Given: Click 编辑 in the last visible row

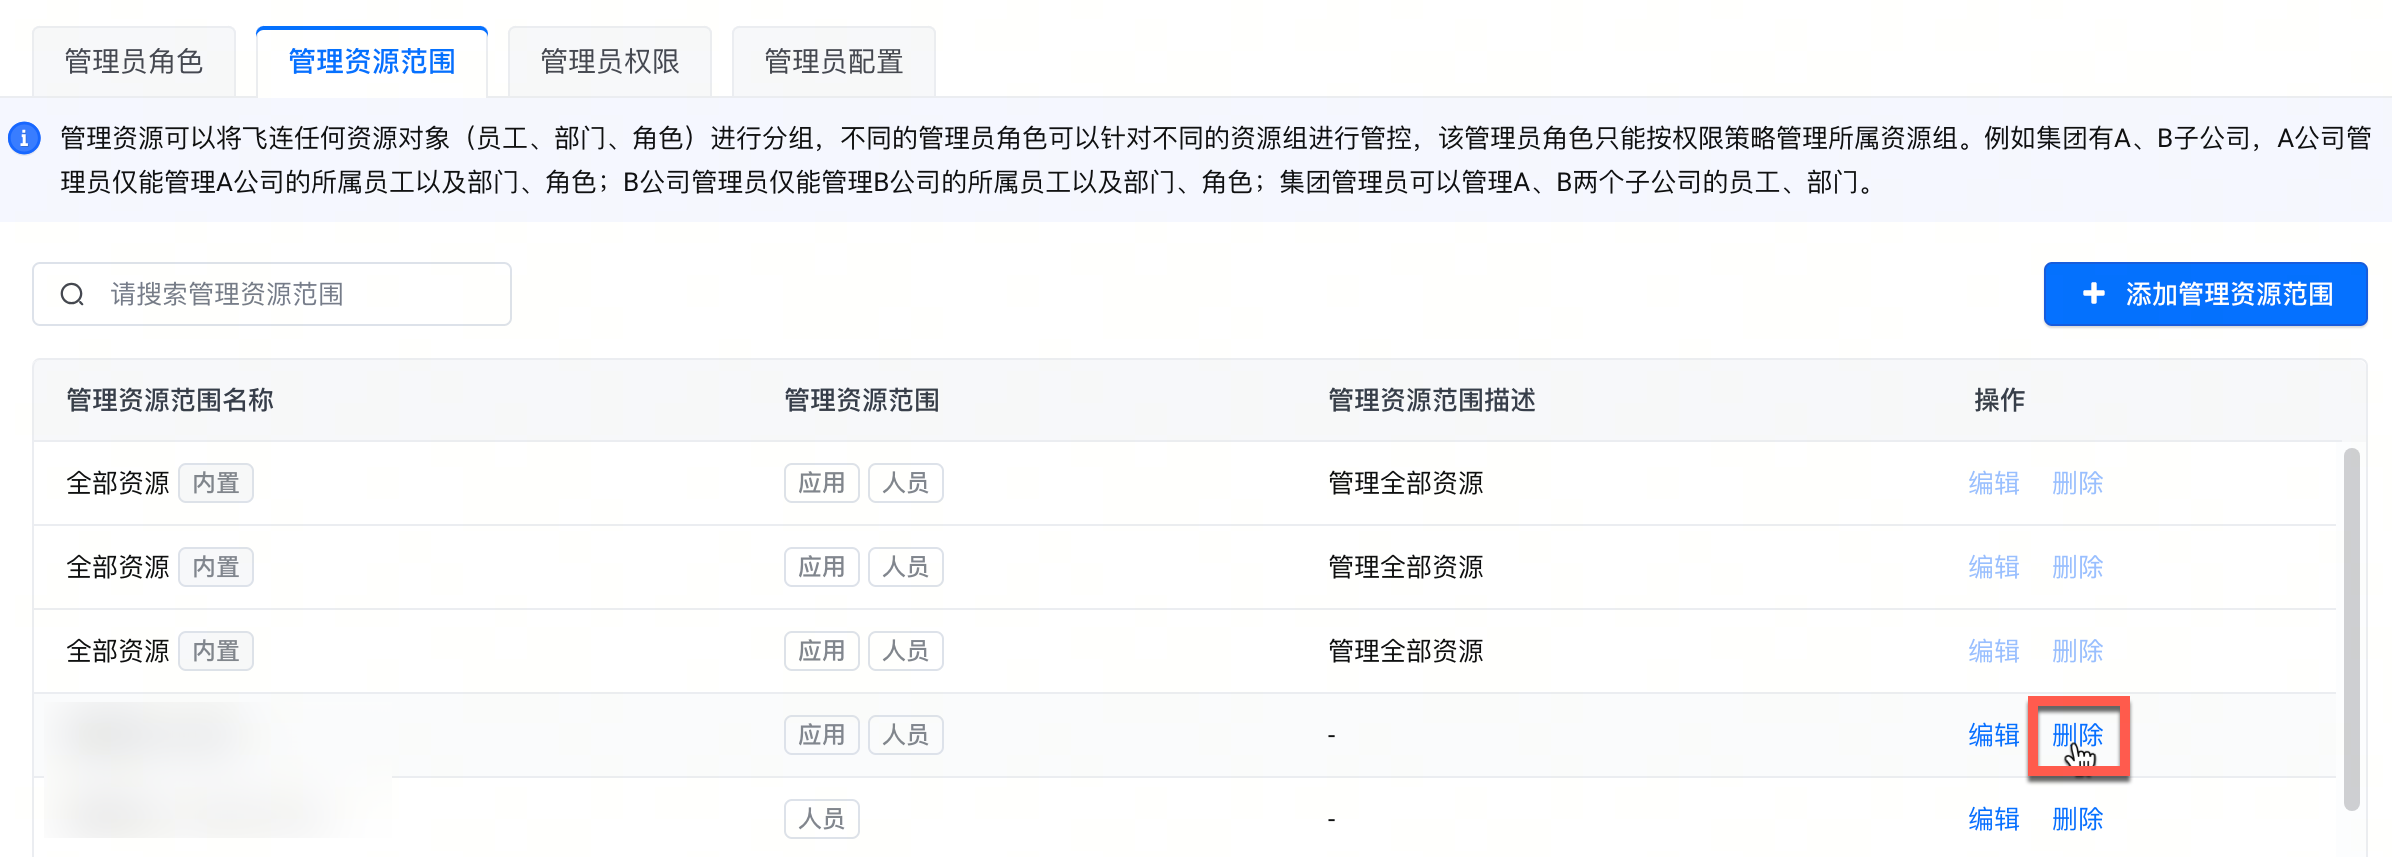Looking at the screenshot, I should [1994, 819].
